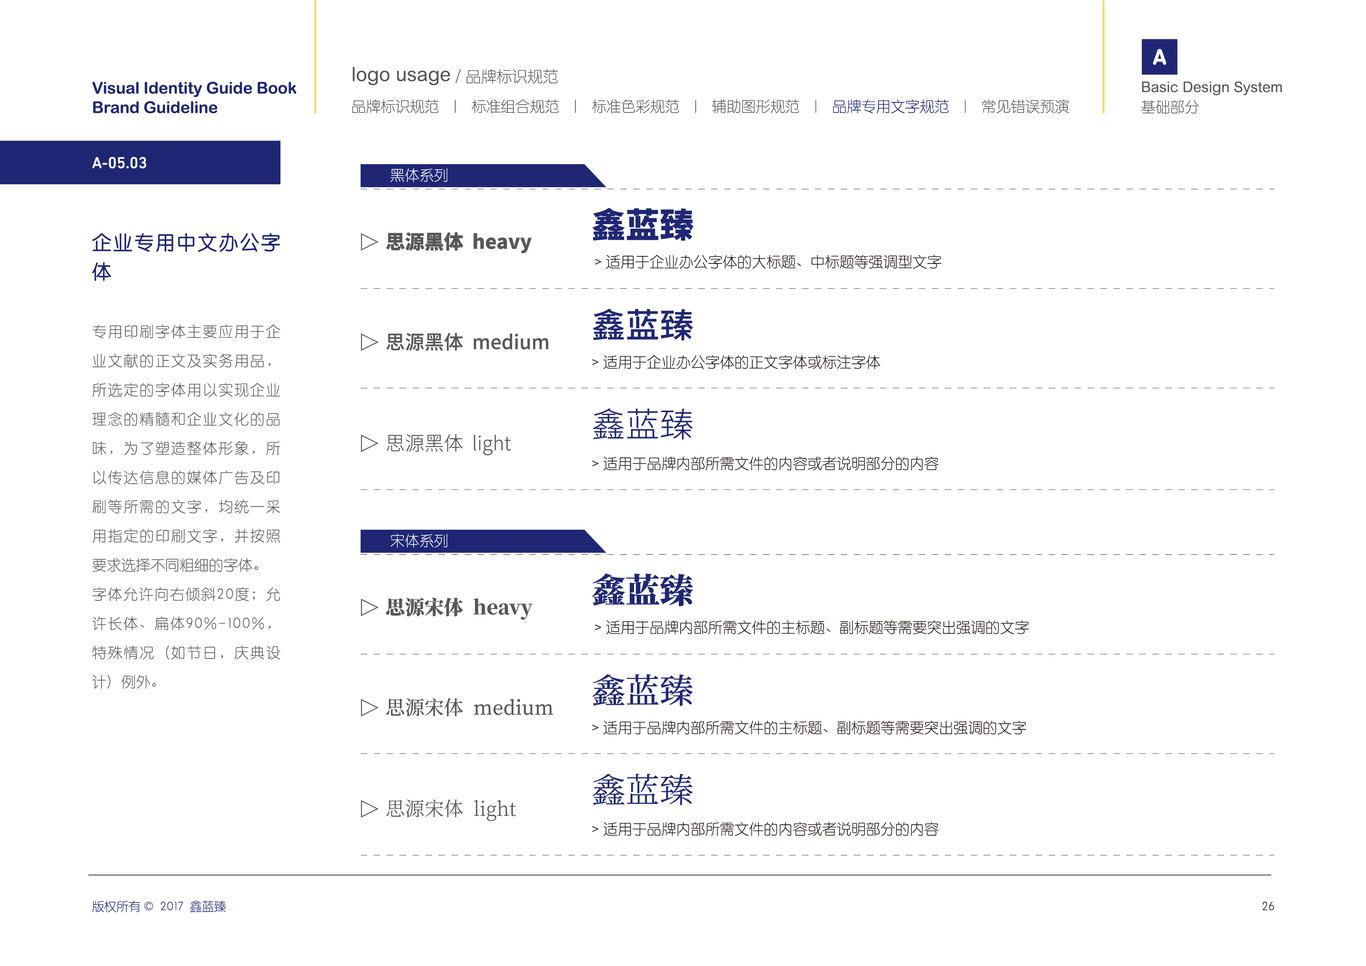
Task: Click the 思源黑体 heavy font label
Action: pos(459,242)
